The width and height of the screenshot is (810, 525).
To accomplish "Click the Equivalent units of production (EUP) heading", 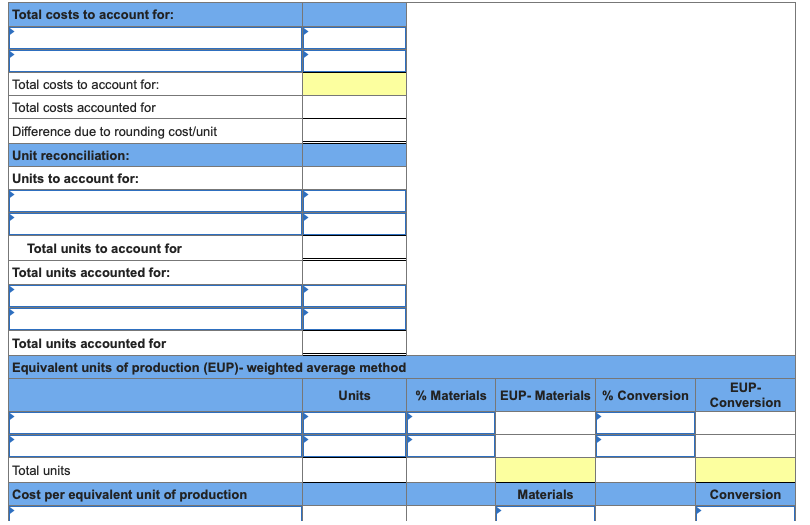I will click(x=209, y=367).
